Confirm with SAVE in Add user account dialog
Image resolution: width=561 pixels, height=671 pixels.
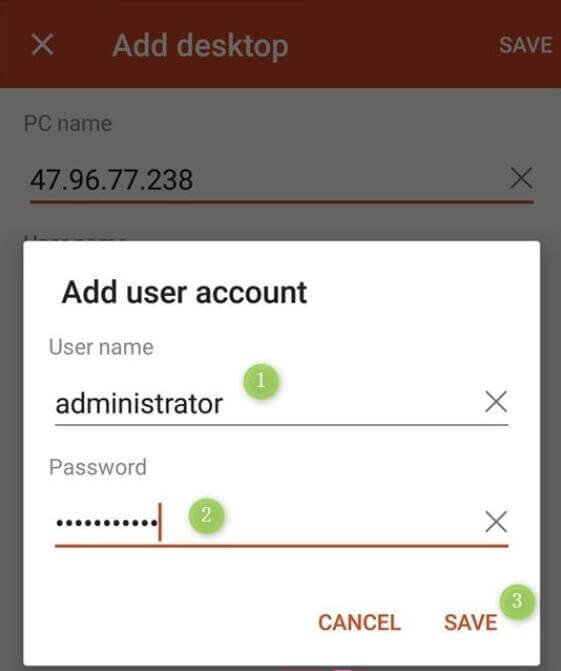(x=470, y=623)
